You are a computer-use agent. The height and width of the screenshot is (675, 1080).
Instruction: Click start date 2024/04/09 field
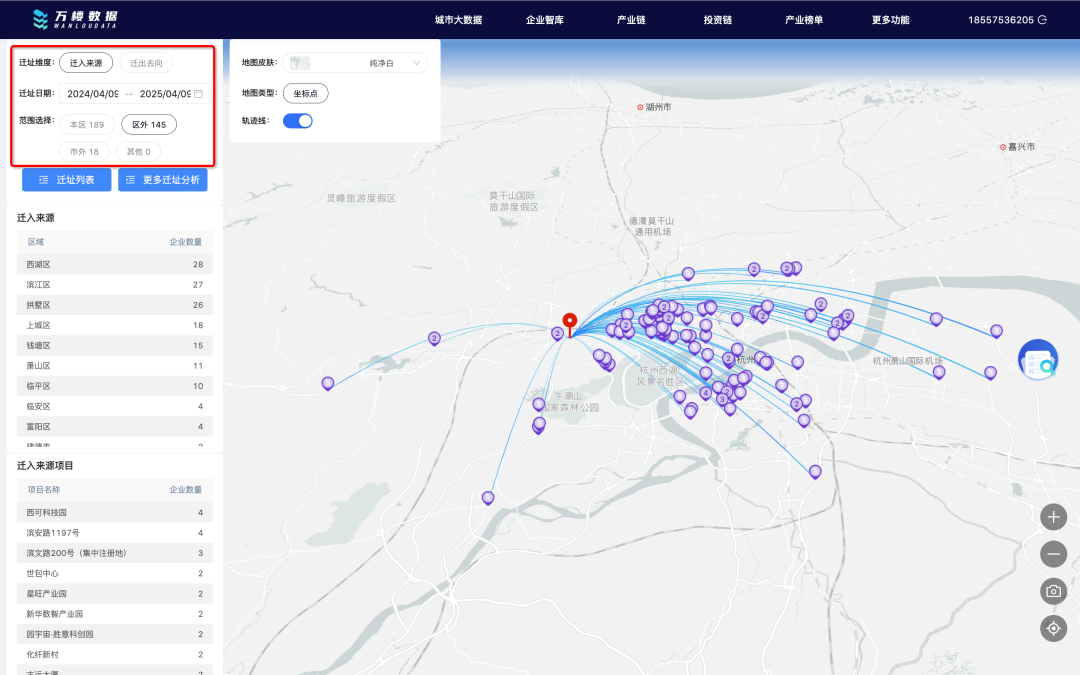92,94
